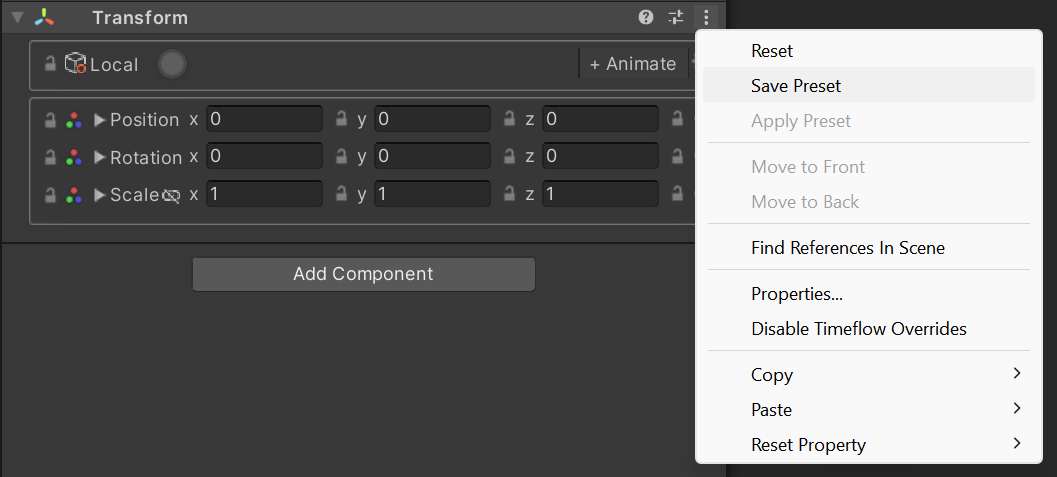Click the Position RGB channels icon
The height and width of the screenshot is (477, 1057).
(x=73, y=120)
